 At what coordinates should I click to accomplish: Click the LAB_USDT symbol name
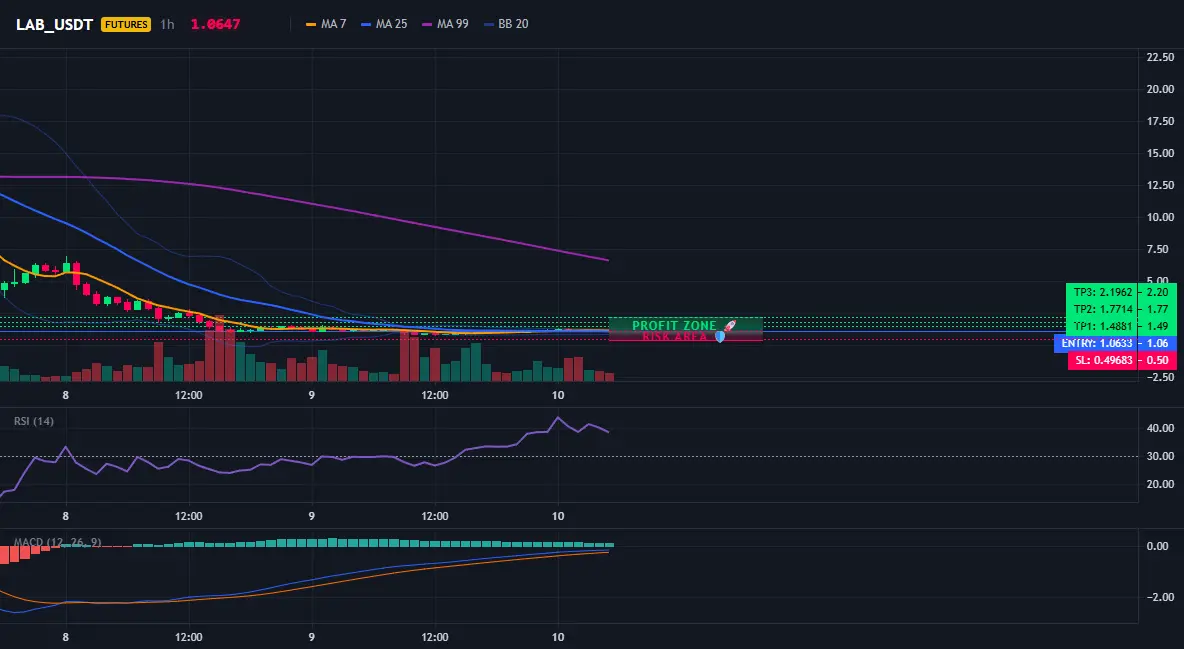coord(54,24)
